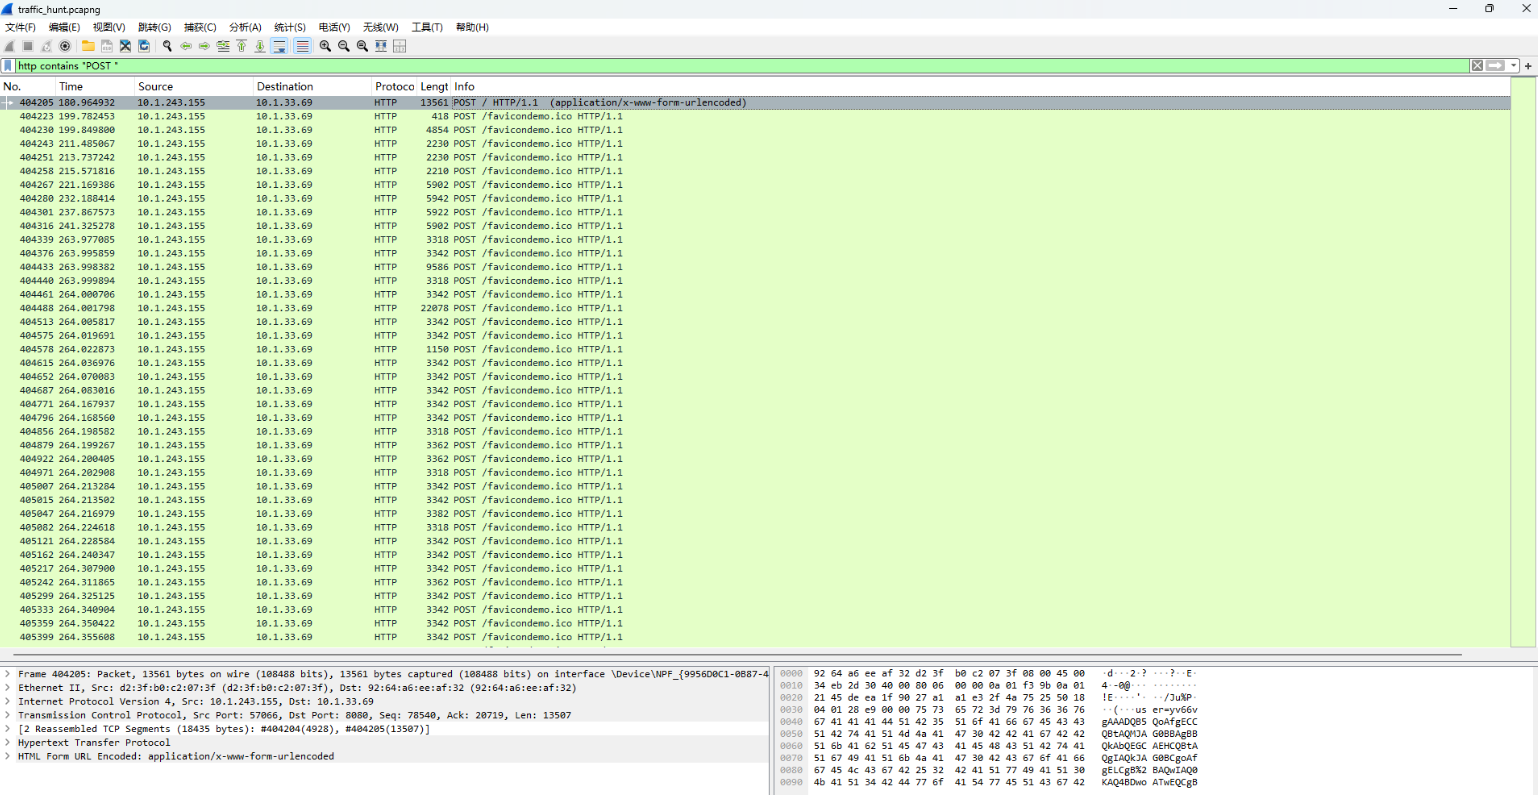Click last toolbar icon after resize columns

pos(399,46)
